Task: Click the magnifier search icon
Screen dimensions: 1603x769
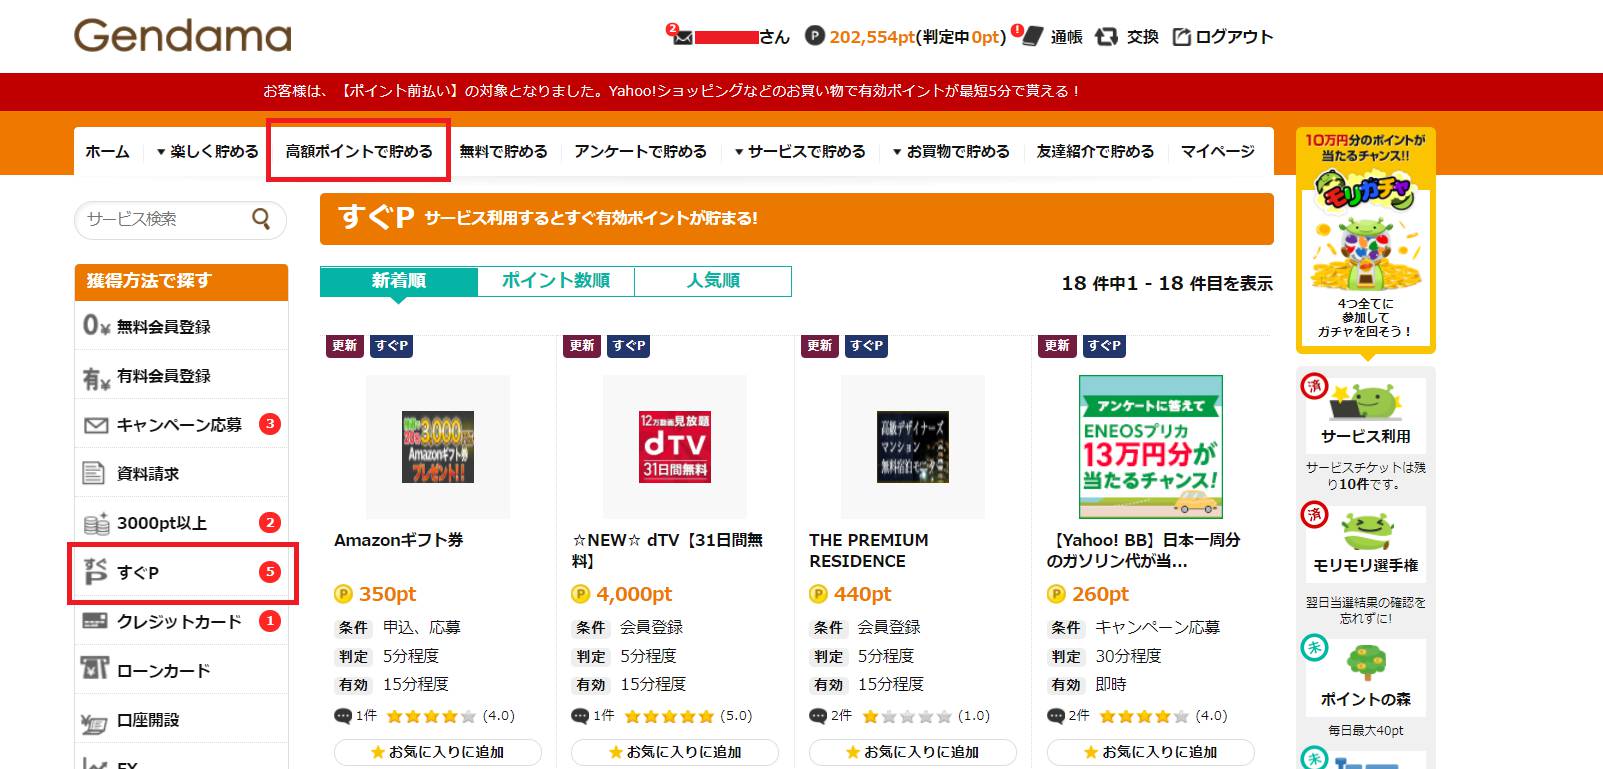Action: click(261, 218)
